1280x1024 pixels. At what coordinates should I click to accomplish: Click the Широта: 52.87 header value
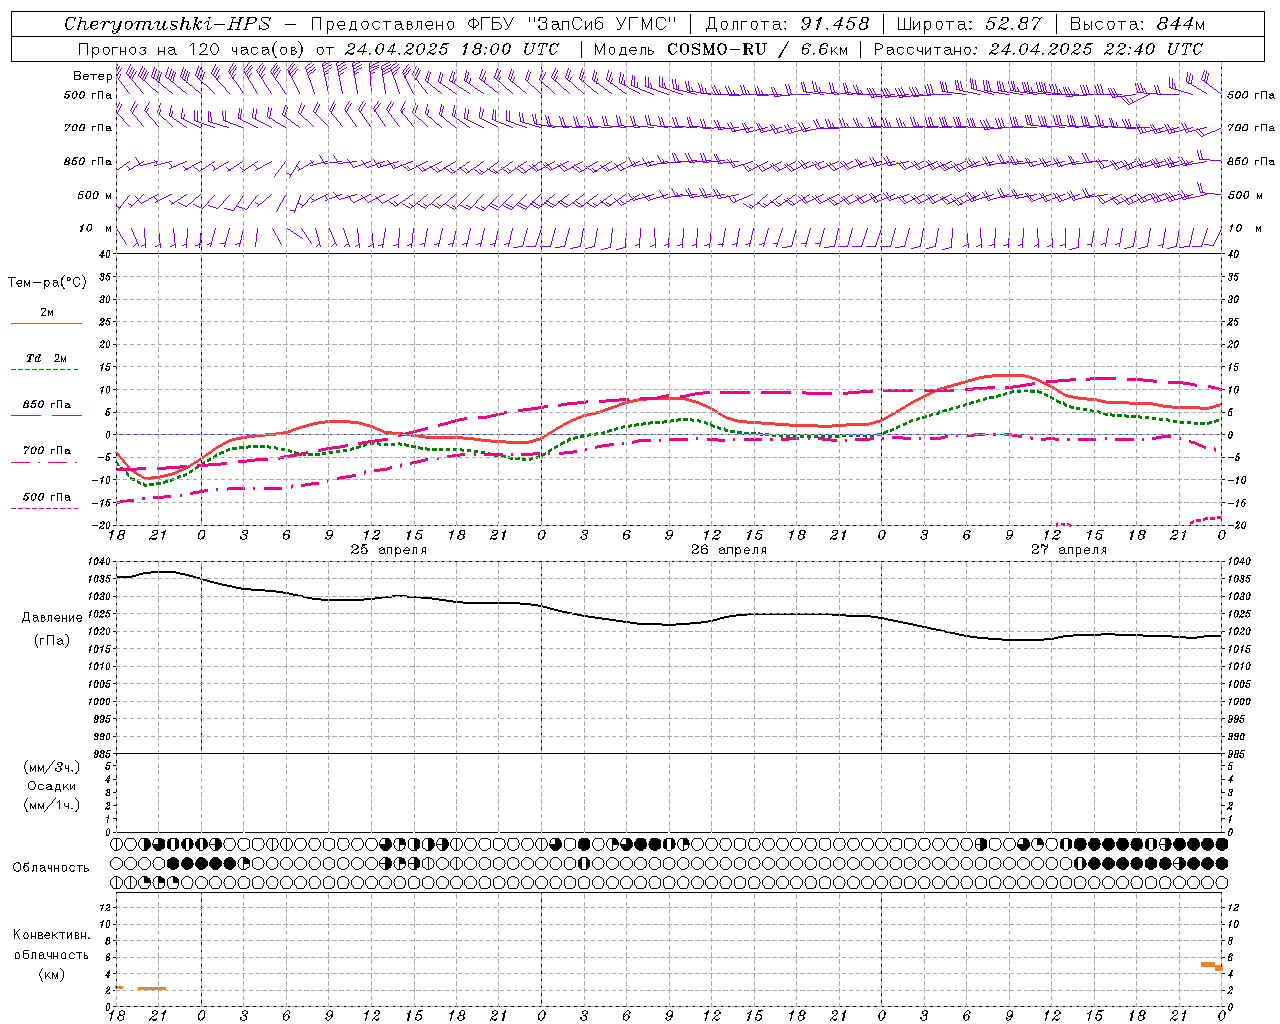(969, 24)
